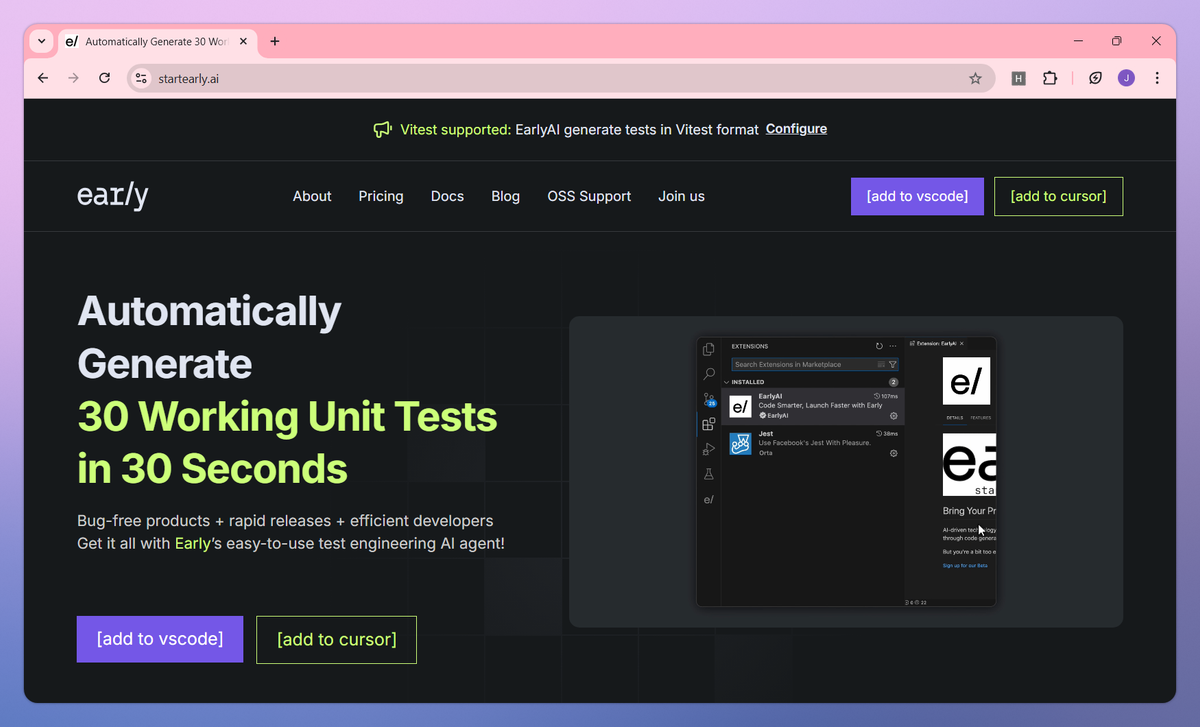Click the Extensions icon in the VS Code demo sidebar

tap(709, 424)
